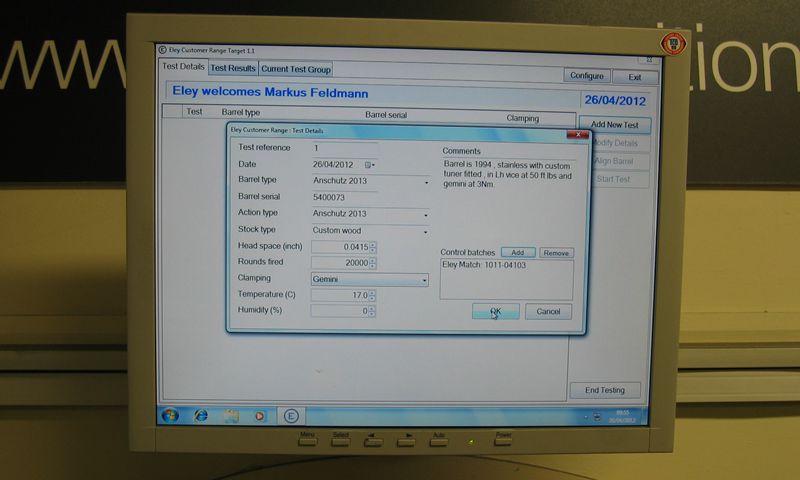Screen dimensions: 800x480
Task: Add a control batch
Action: point(518,252)
